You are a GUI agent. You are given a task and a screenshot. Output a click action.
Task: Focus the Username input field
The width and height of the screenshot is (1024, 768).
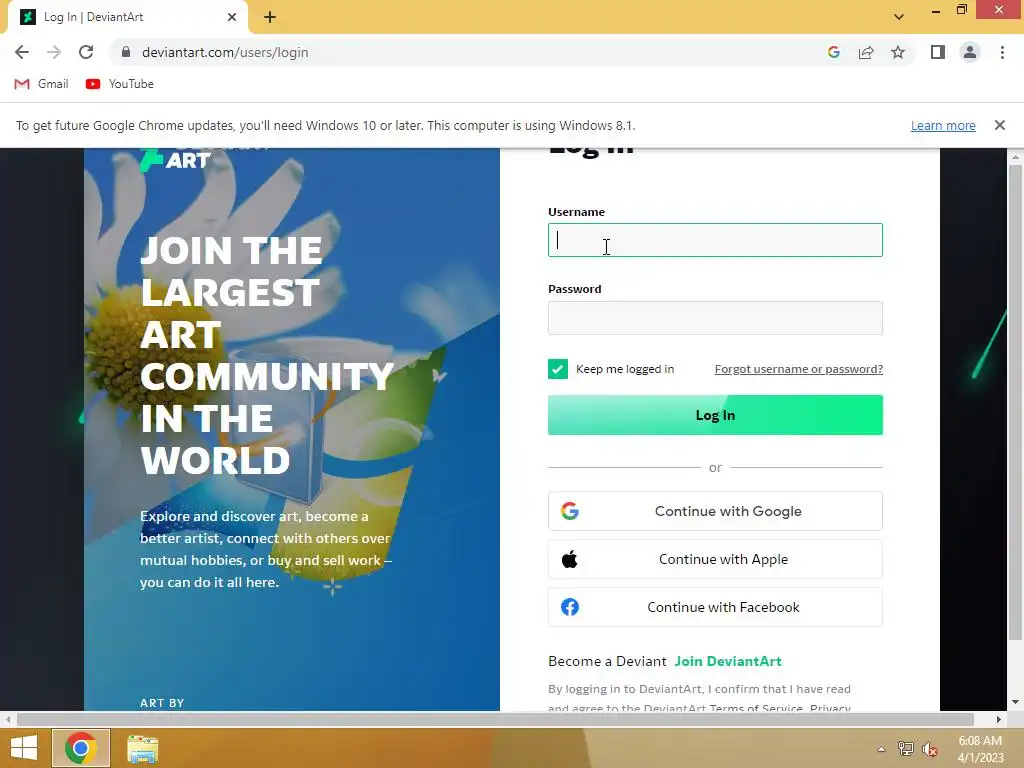pos(715,240)
